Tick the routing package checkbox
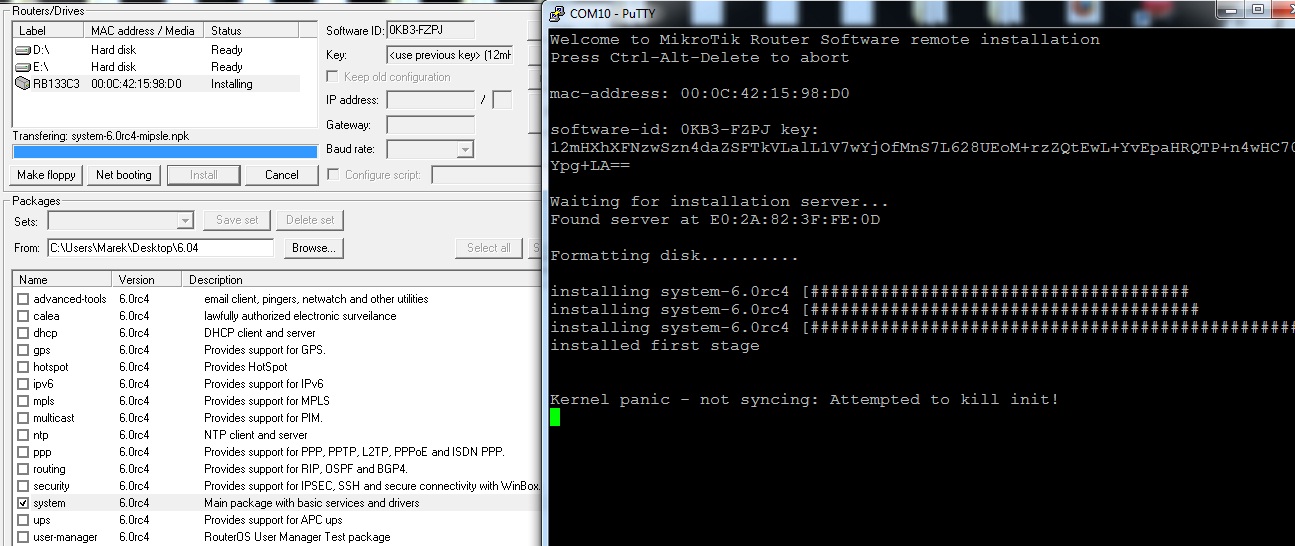Viewport: 1295px width, 546px height. point(23,469)
